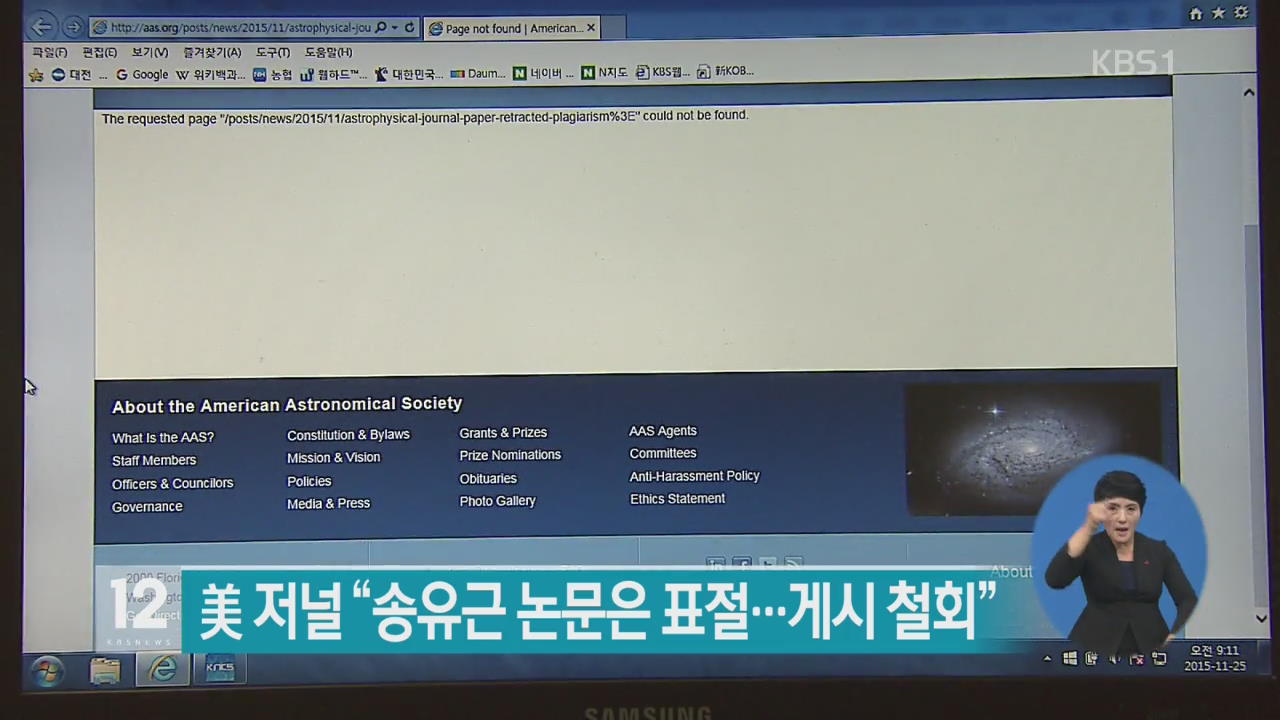Open the 보기(V) menu
Screen dimensions: 1280x720
coord(150,52)
